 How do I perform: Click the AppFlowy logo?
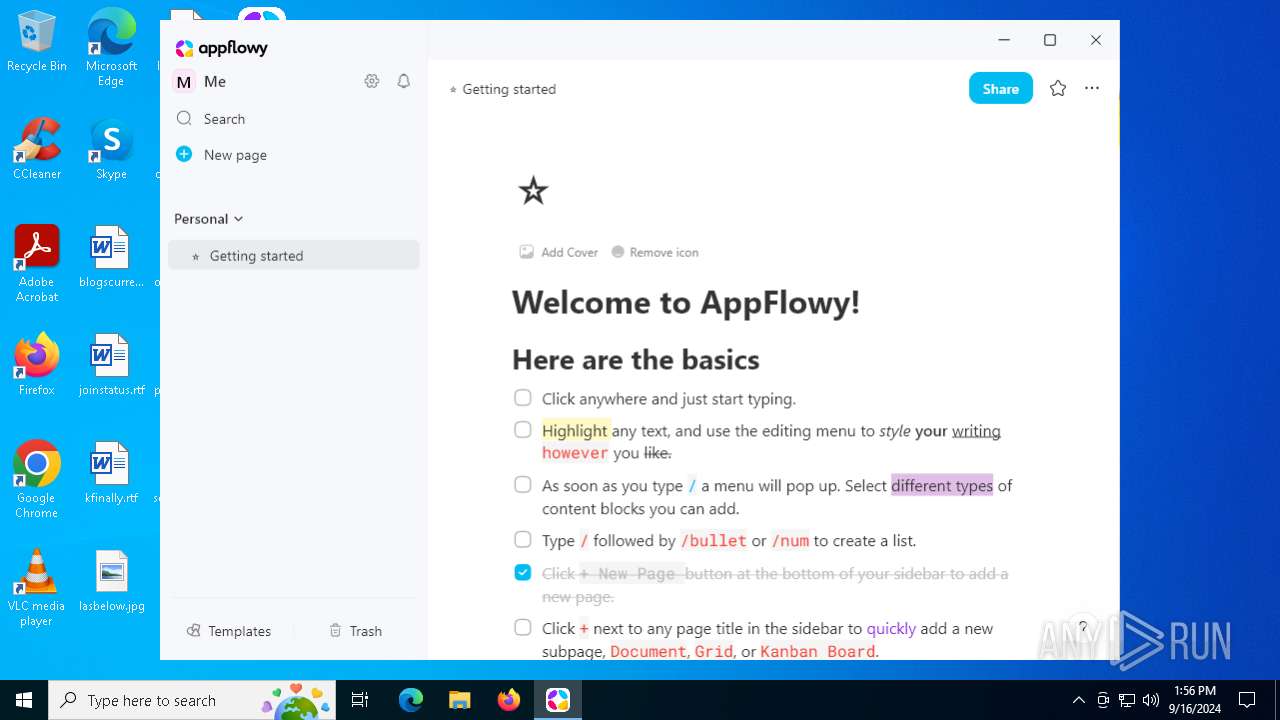point(222,48)
